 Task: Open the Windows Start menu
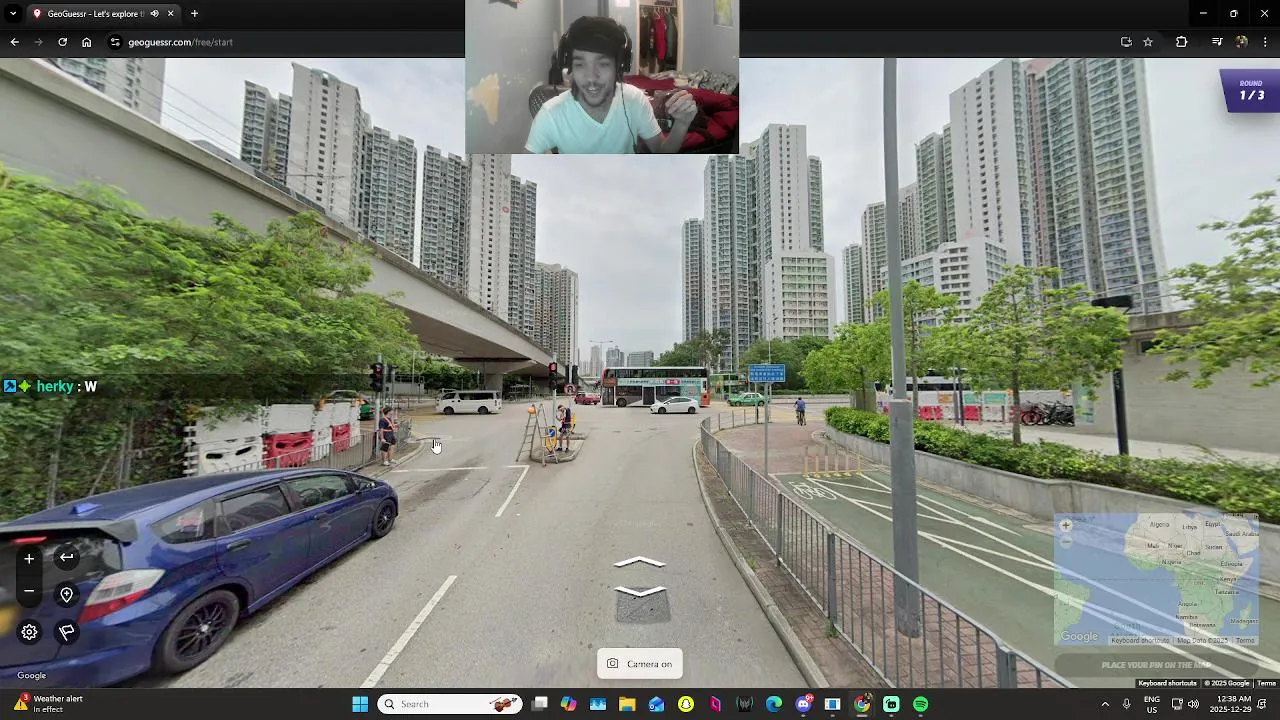[x=360, y=704]
